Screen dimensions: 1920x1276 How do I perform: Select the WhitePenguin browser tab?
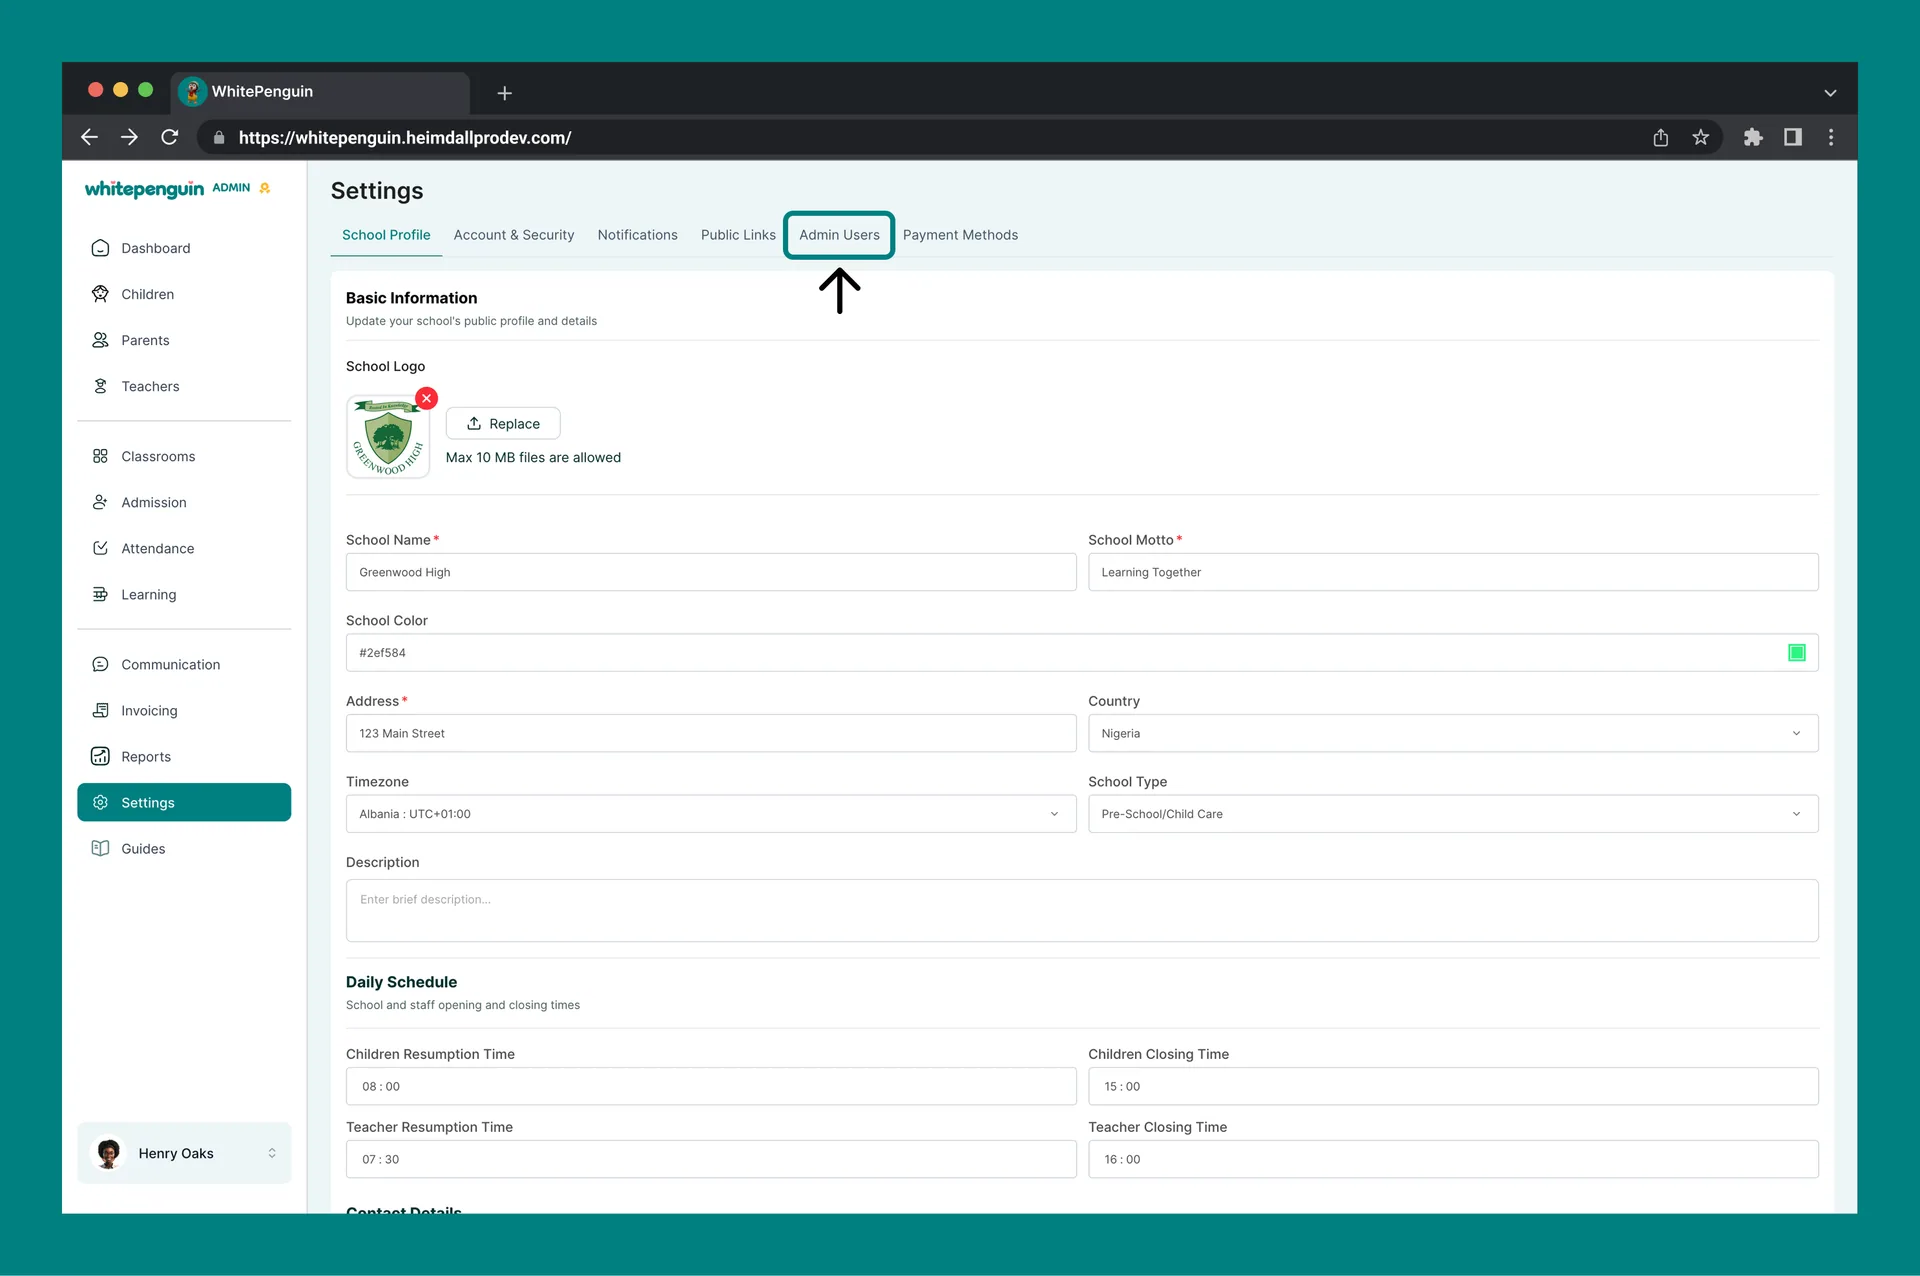tap(320, 92)
